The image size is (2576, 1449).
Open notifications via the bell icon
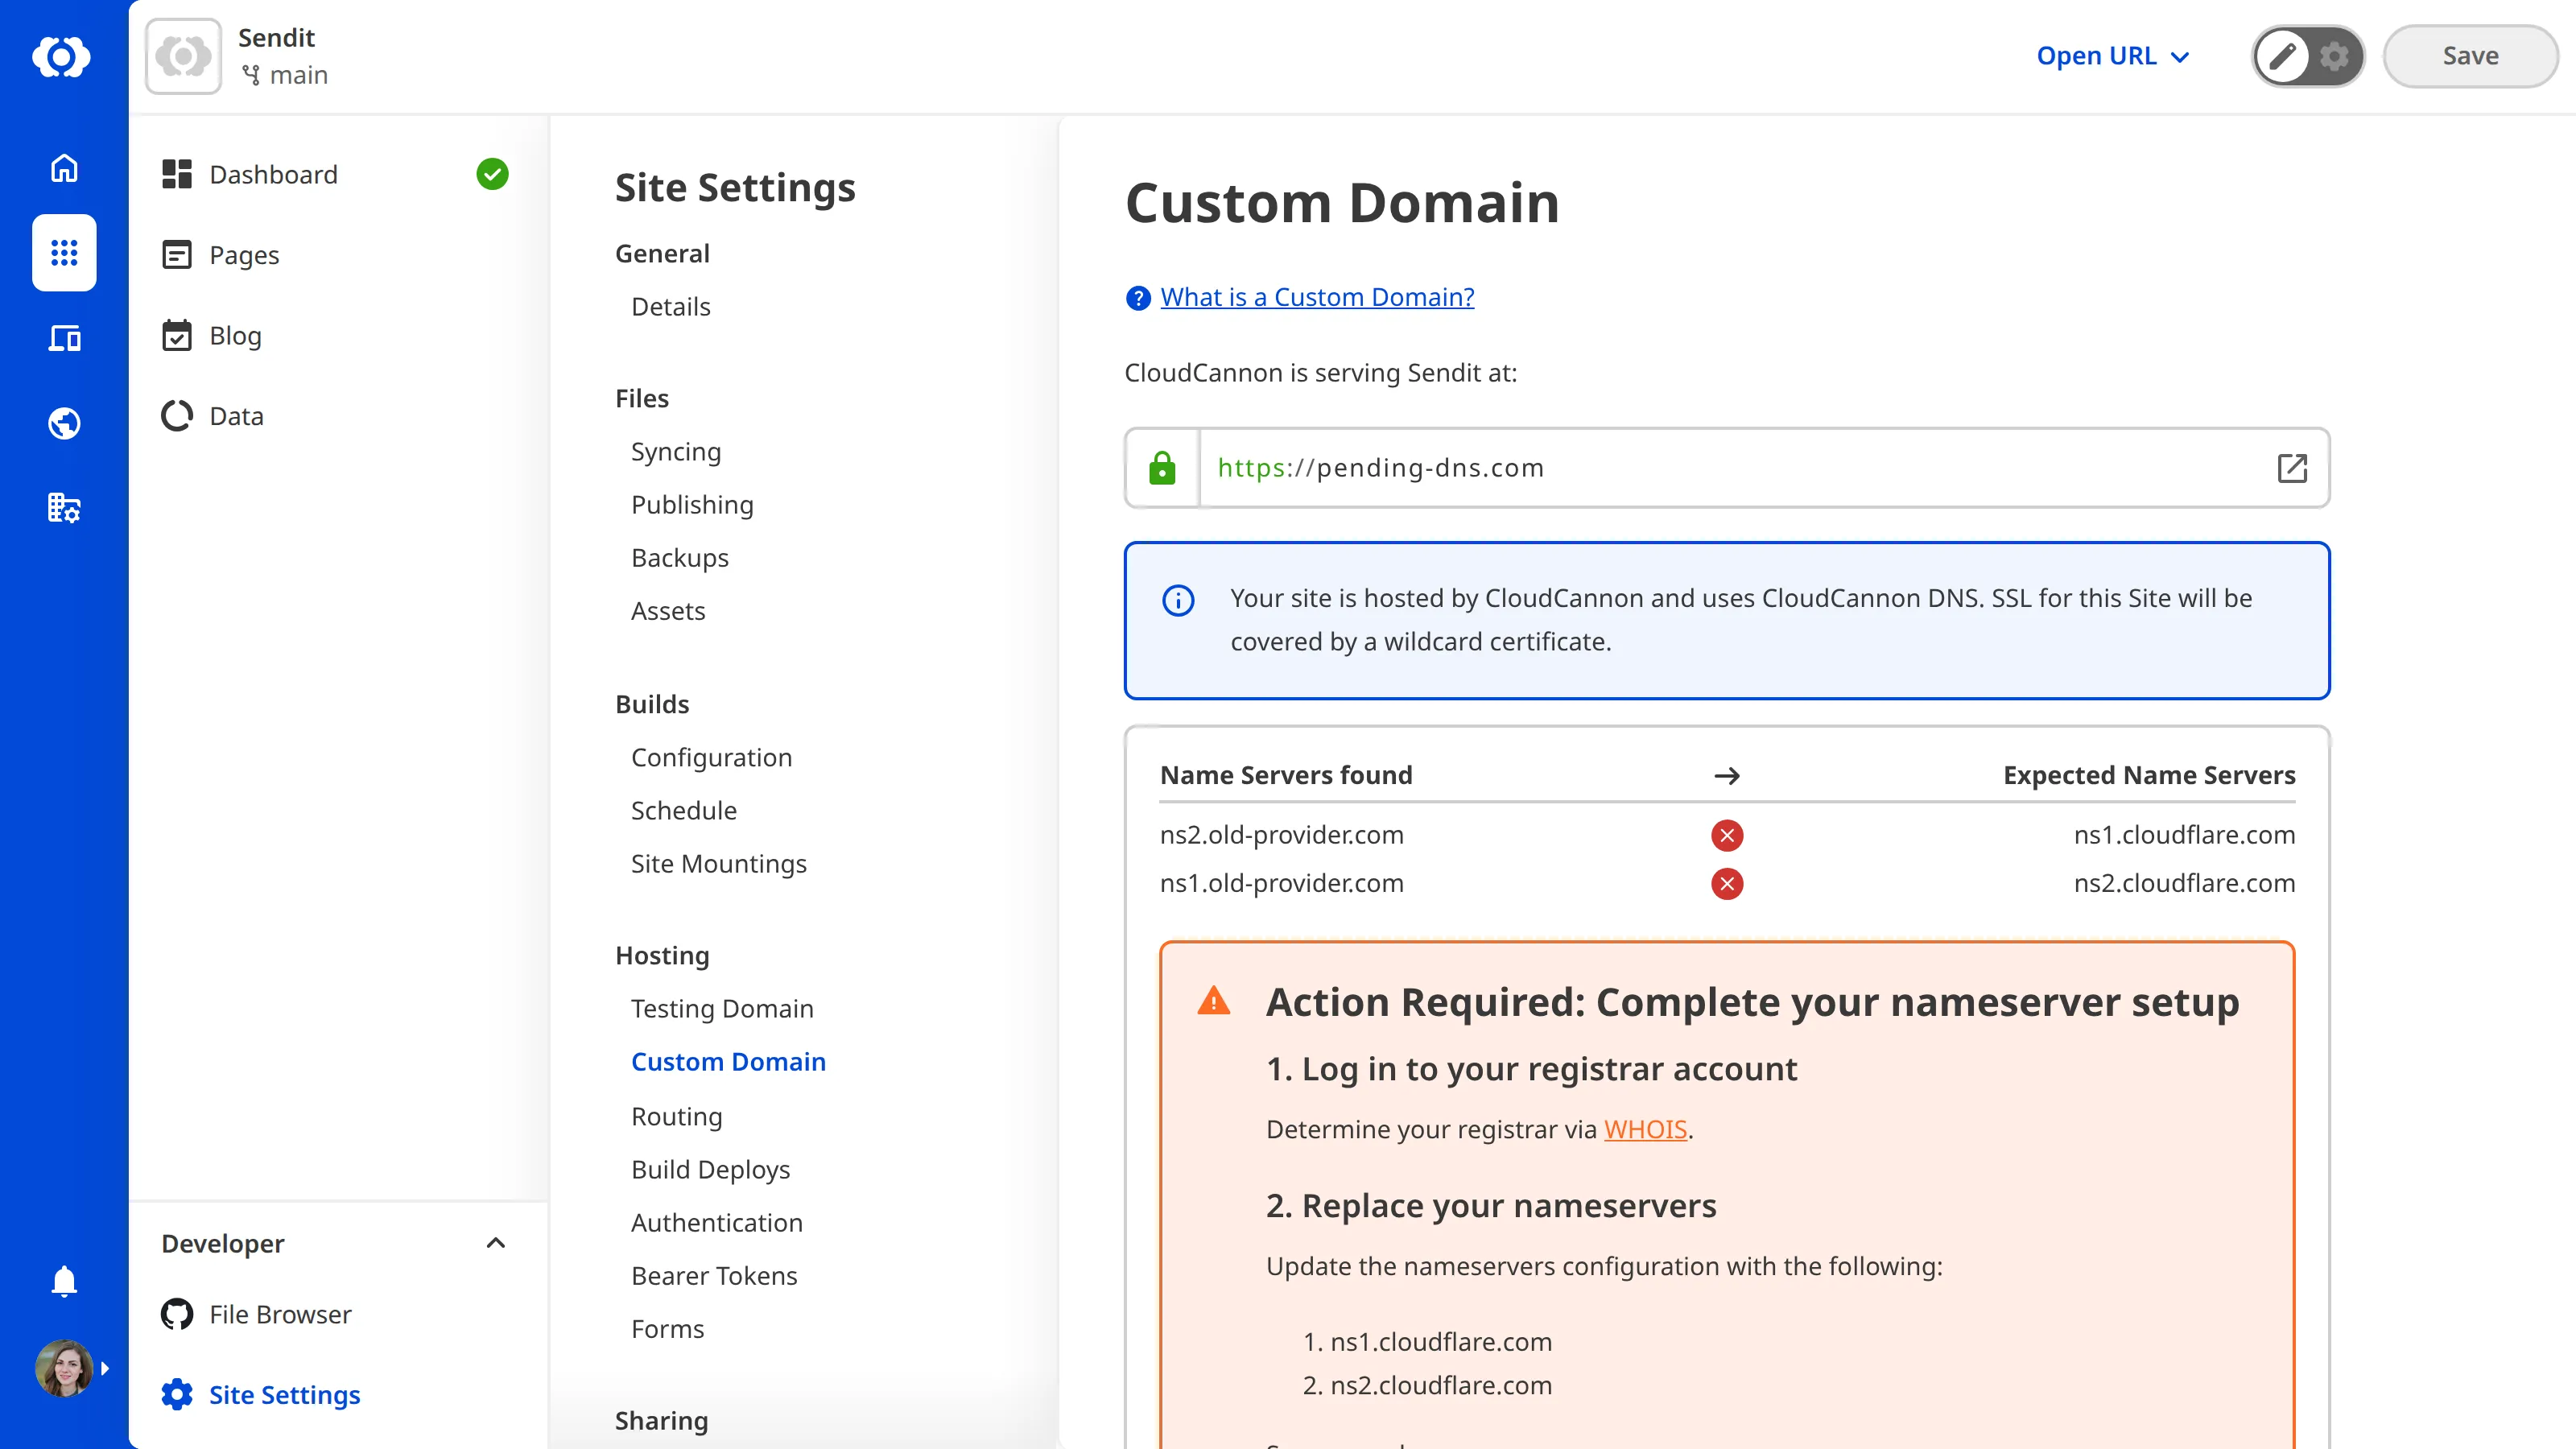click(x=63, y=1281)
